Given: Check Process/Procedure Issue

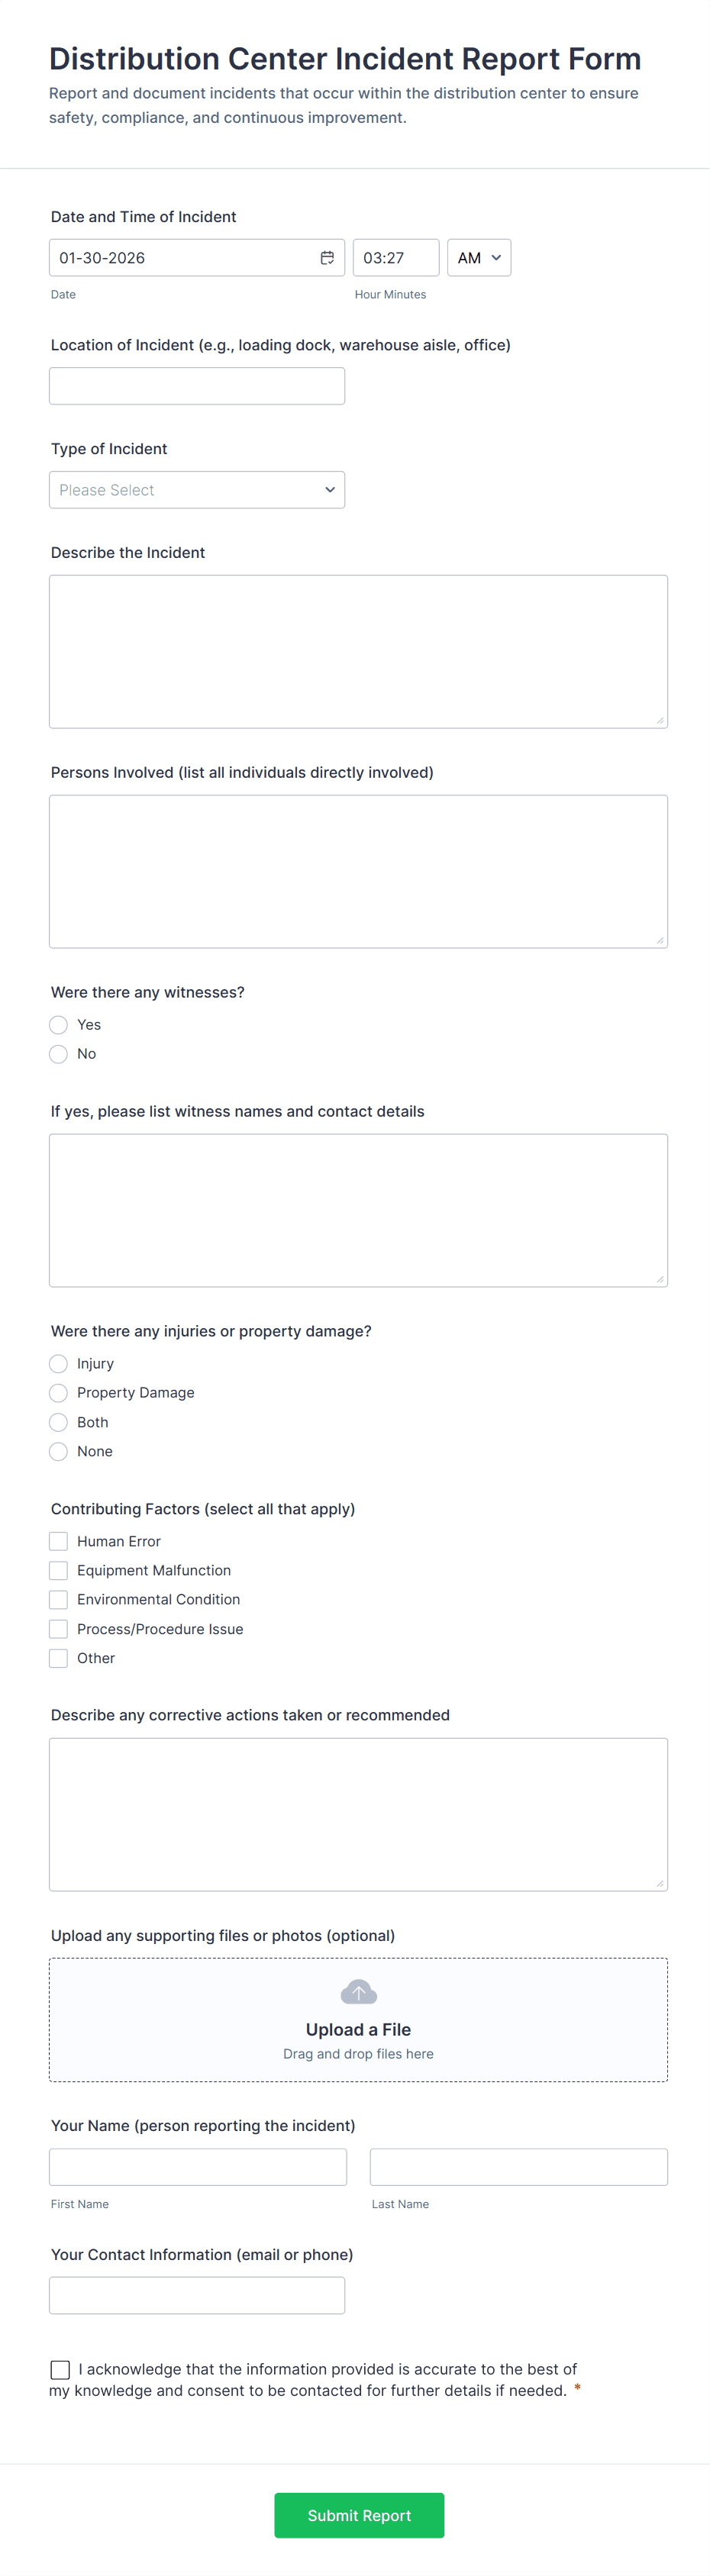Looking at the screenshot, I should pyautogui.click(x=58, y=1628).
